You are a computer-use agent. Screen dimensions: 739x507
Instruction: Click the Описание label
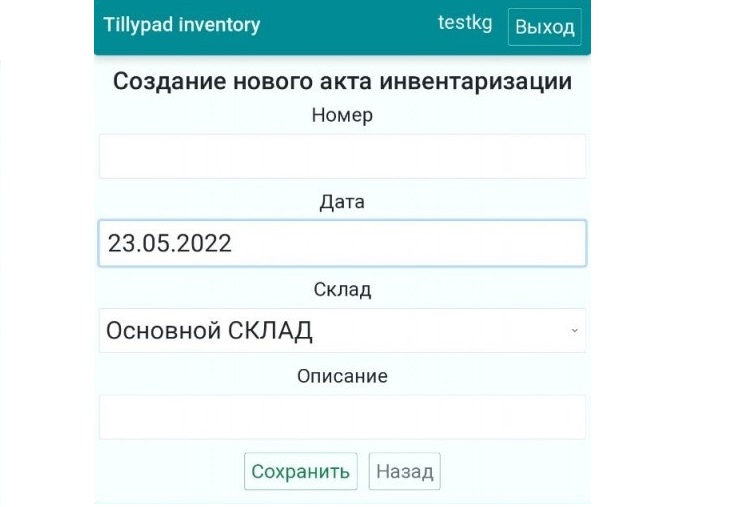coord(342,376)
